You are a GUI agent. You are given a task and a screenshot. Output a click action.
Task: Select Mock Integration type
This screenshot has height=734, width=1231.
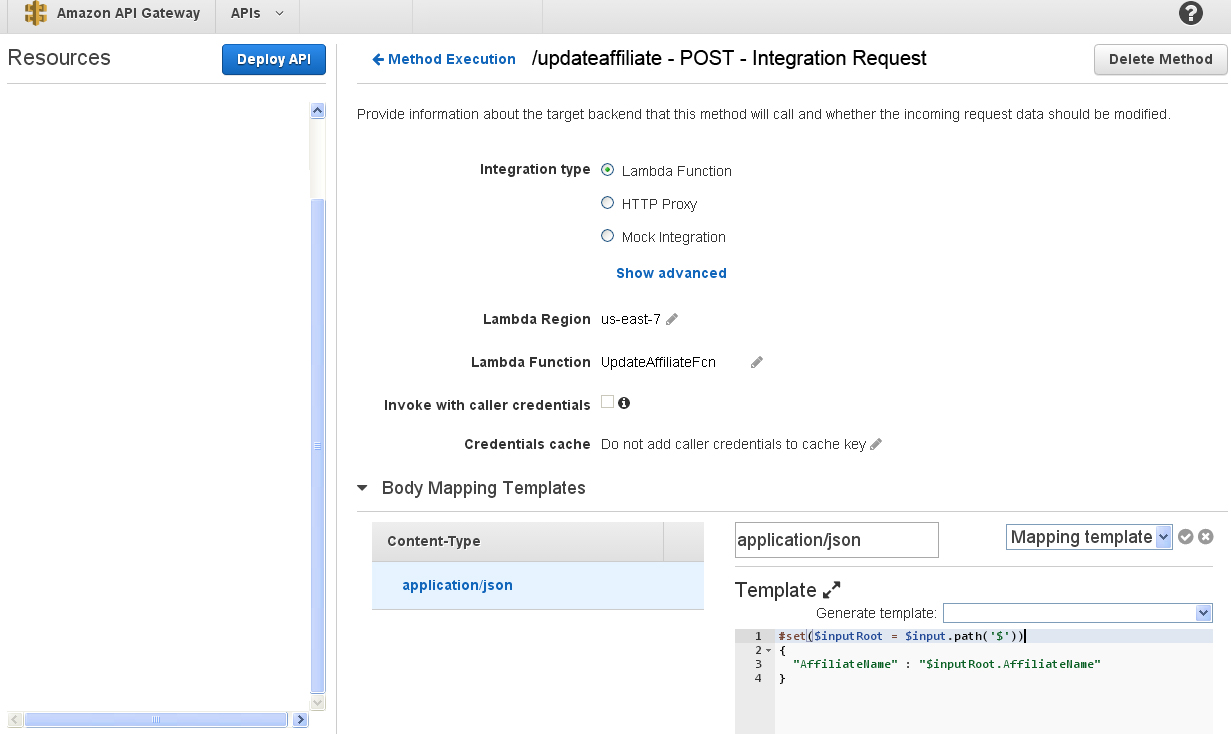pyautogui.click(x=607, y=236)
